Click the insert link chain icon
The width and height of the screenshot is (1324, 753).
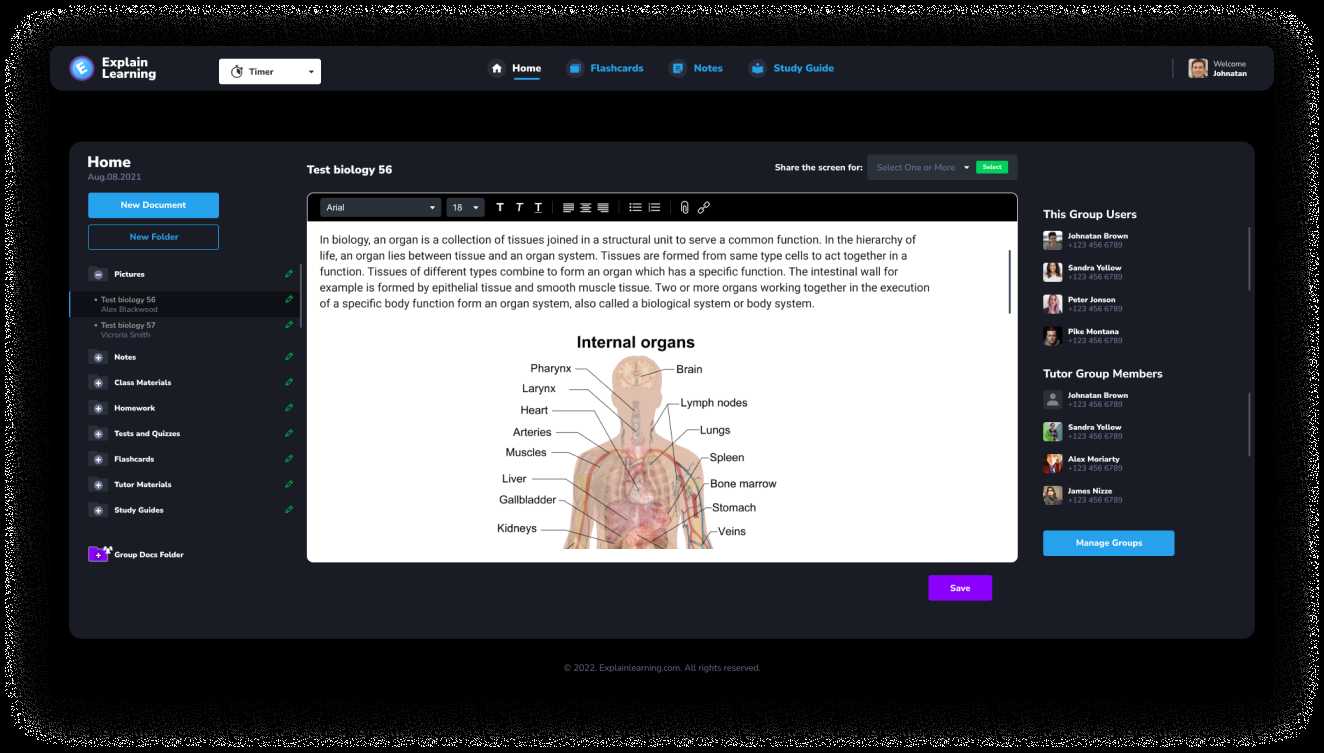(704, 208)
